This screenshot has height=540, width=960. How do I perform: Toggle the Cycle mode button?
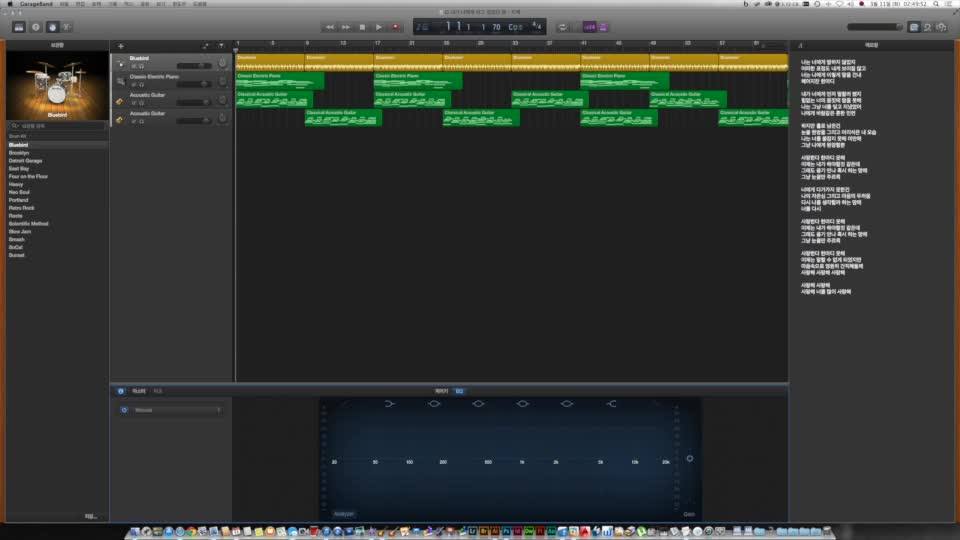562,27
